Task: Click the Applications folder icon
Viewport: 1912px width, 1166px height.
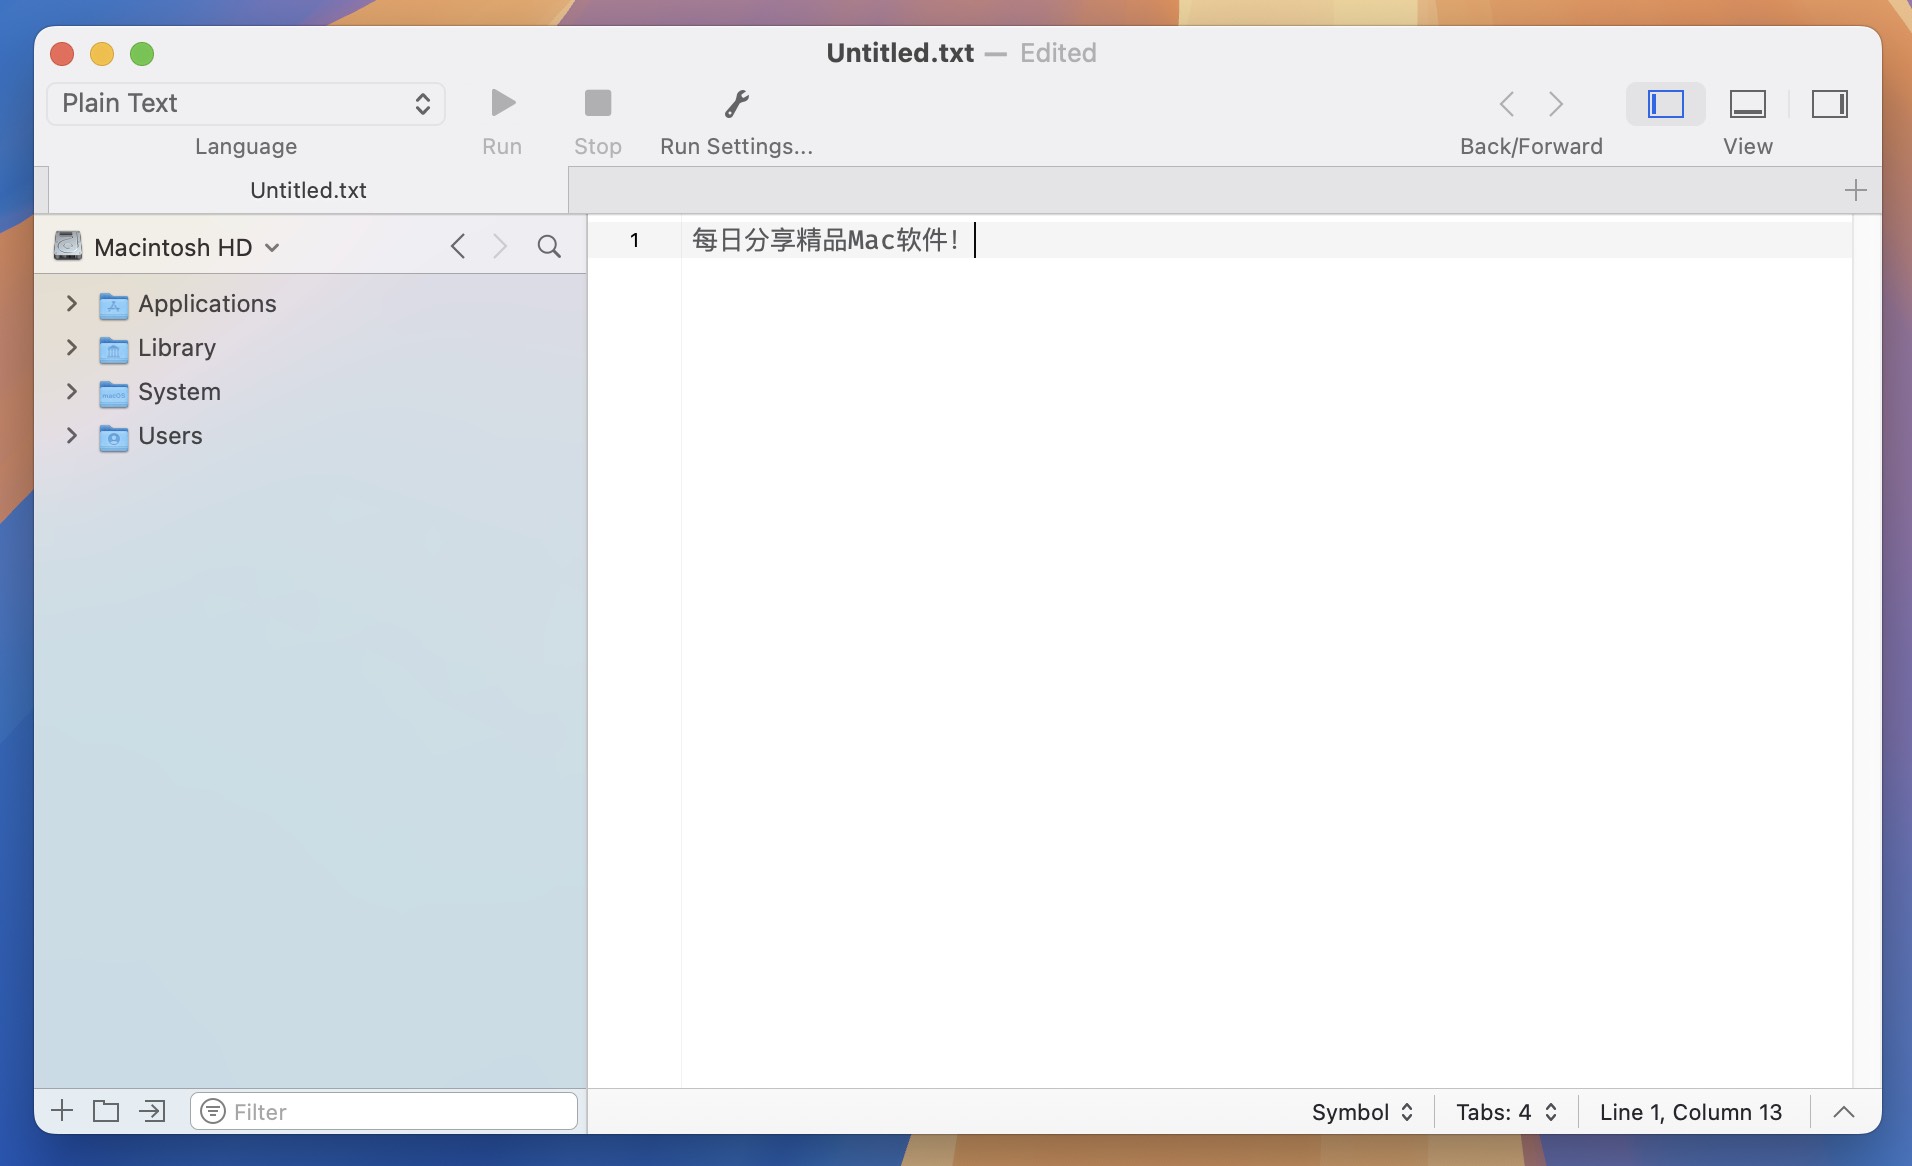Action: click(x=114, y=305)
